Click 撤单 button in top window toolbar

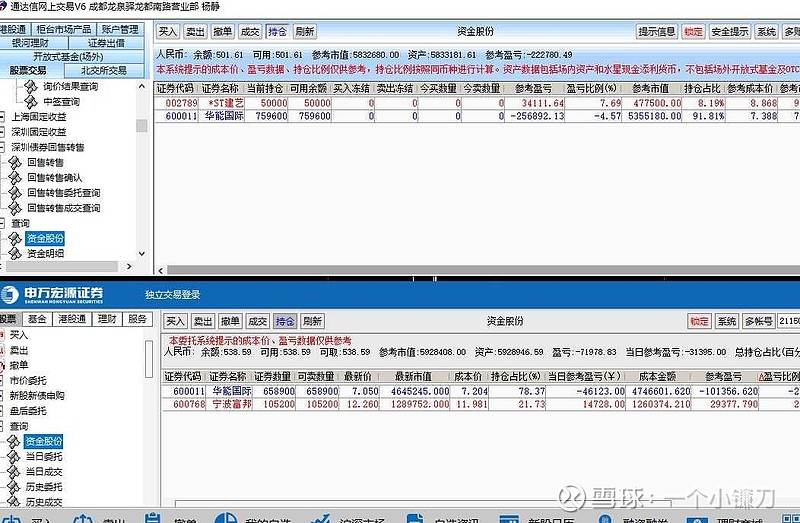click(x=222, y=32)
